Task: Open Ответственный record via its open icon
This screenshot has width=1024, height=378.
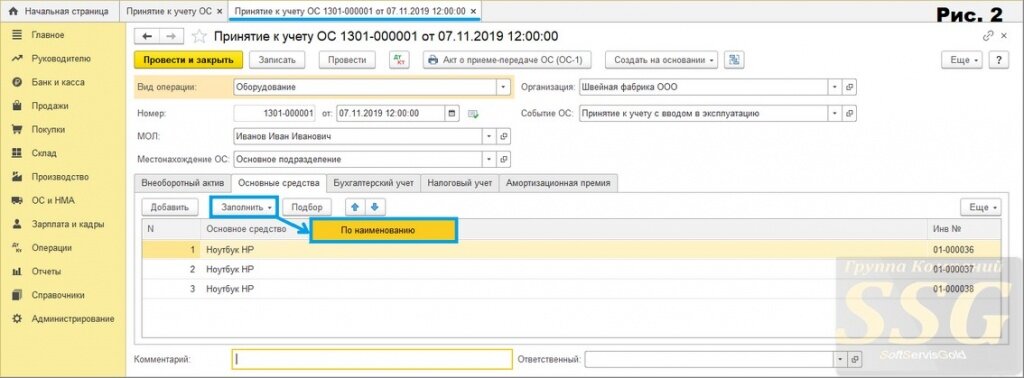Action: click(856, 359)
